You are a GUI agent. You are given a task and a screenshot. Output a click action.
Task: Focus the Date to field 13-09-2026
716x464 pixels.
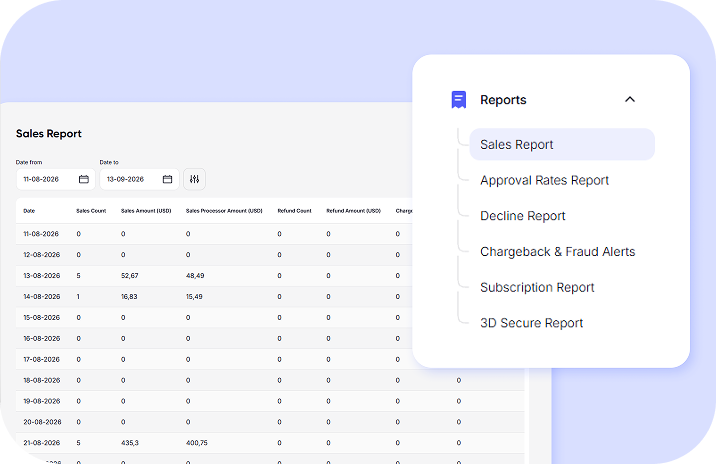point(139,179)
